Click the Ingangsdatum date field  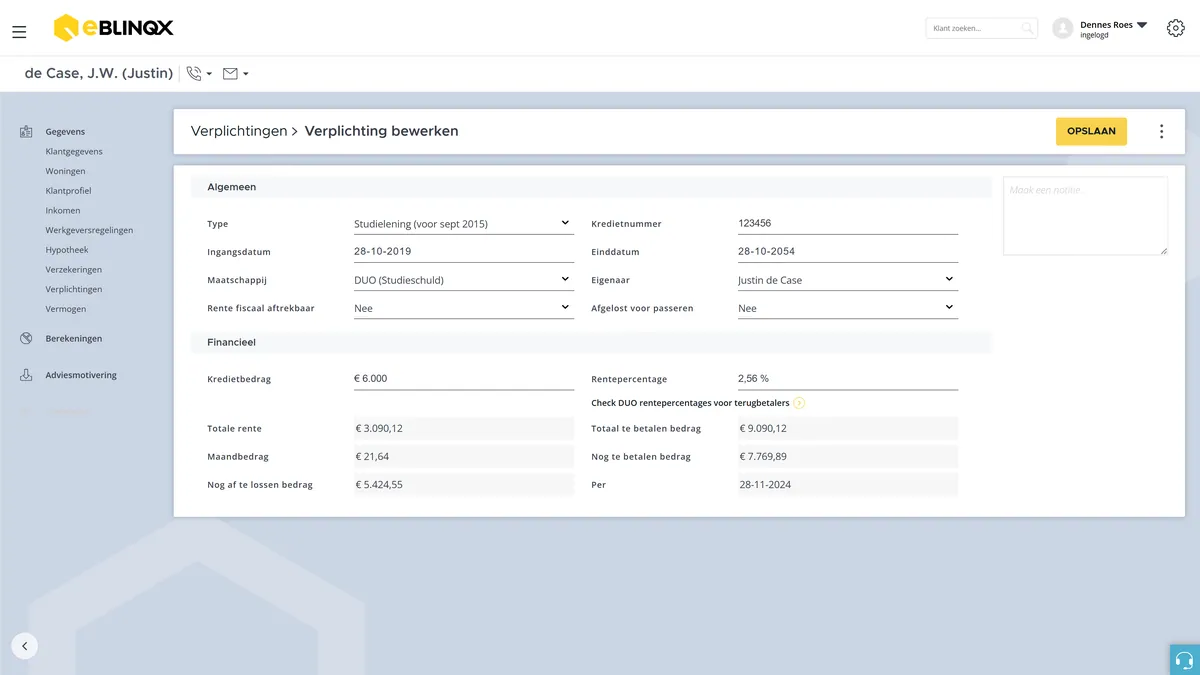pos(463,252)
